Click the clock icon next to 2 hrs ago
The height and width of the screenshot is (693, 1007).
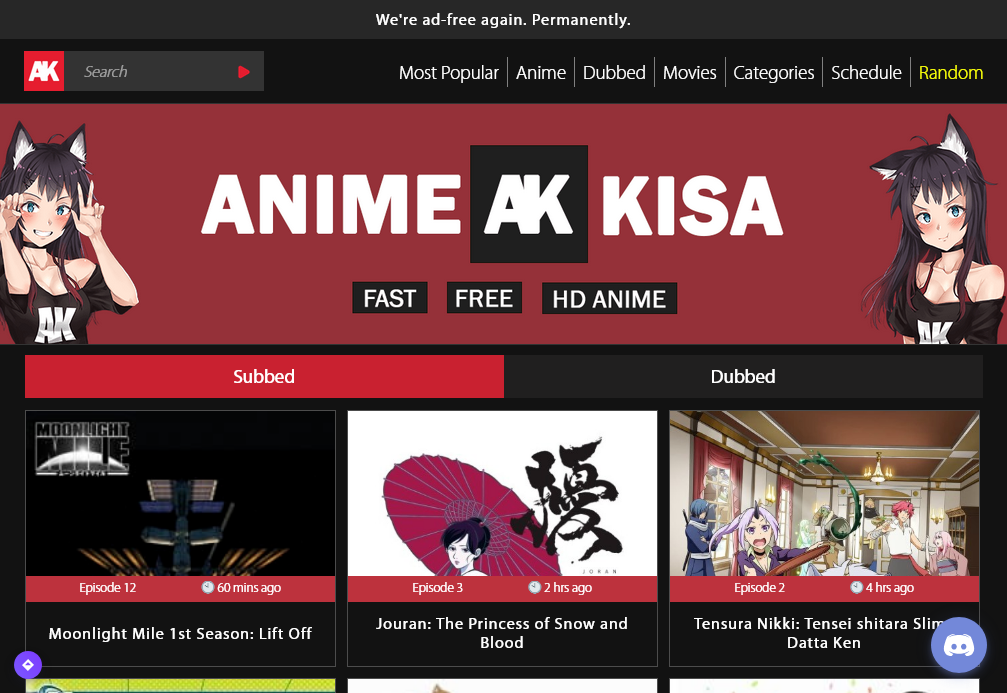[534, 587]
